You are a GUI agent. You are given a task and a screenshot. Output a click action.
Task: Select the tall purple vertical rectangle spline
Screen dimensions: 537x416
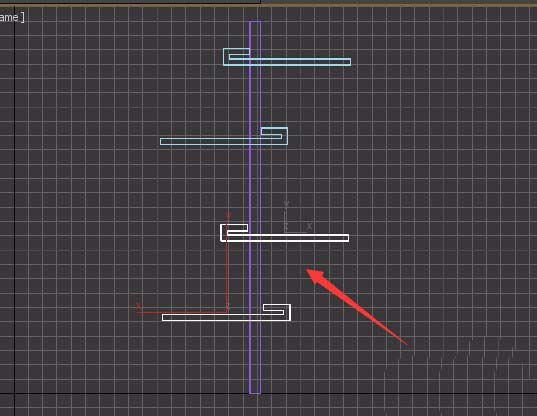click(x=255, y=207)
